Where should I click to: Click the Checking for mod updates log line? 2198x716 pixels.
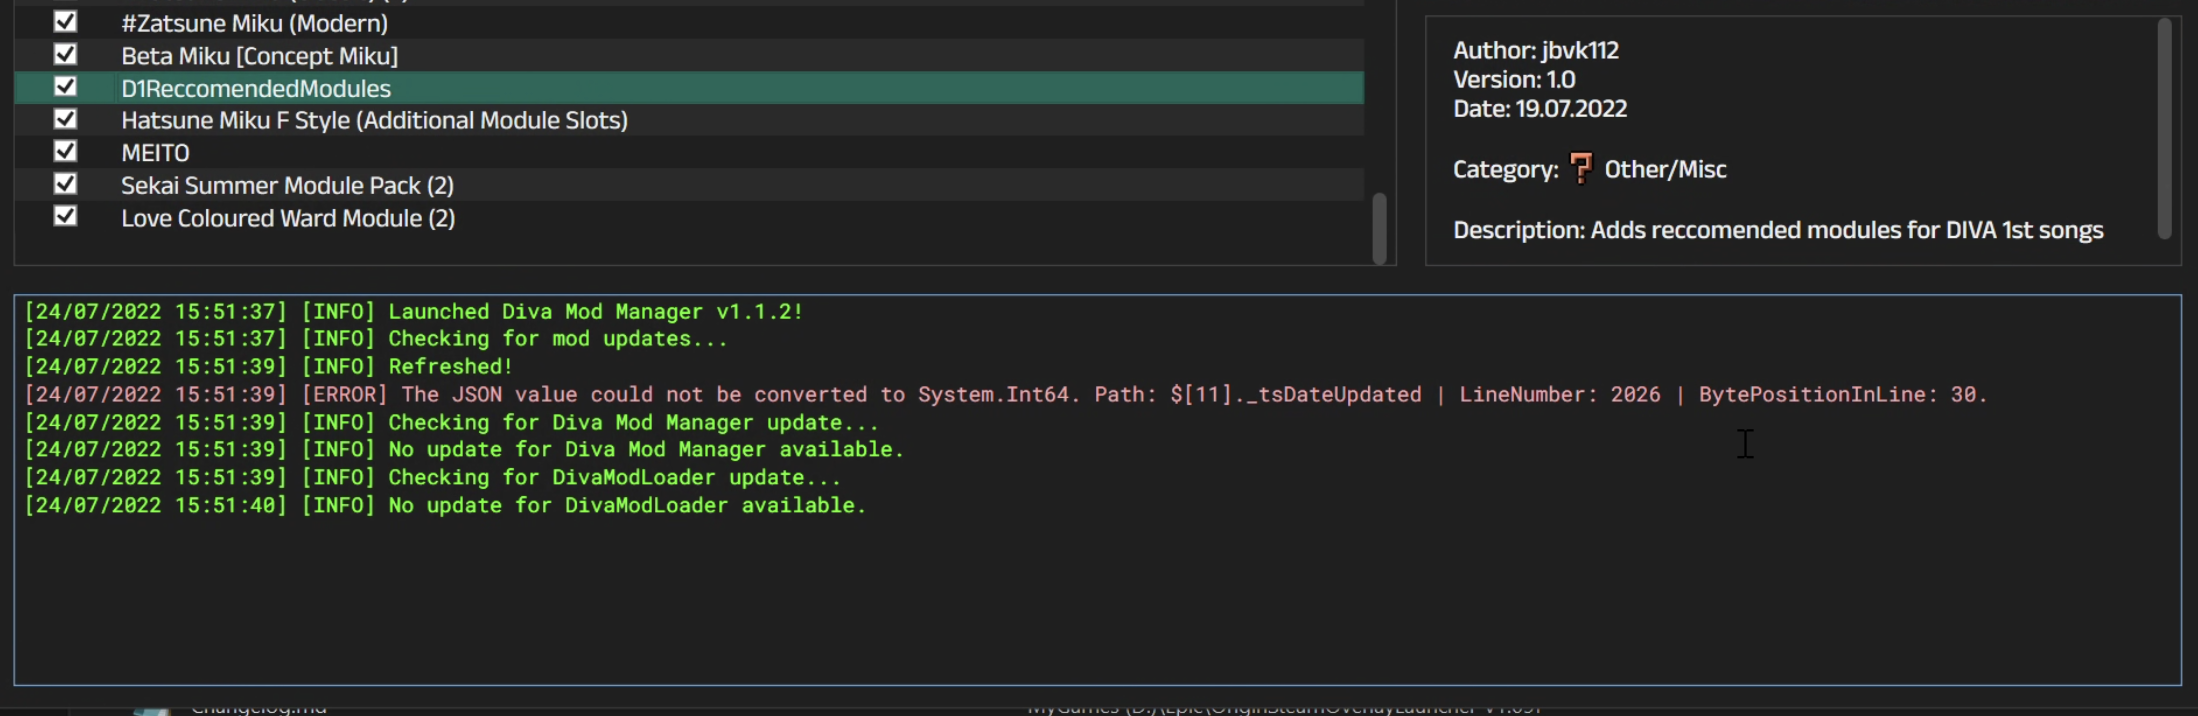pyautogui.click(x=375, y=338)
